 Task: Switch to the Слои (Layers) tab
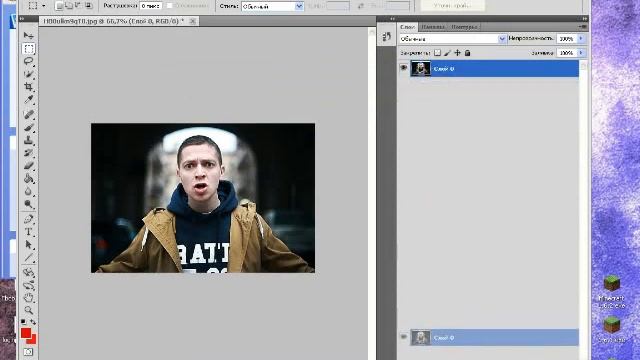point(407,27)
